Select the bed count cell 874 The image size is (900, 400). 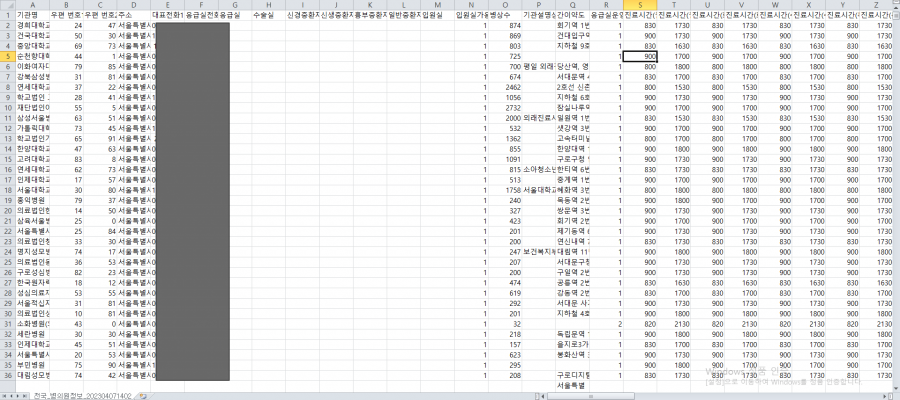[x=505, y=25]
